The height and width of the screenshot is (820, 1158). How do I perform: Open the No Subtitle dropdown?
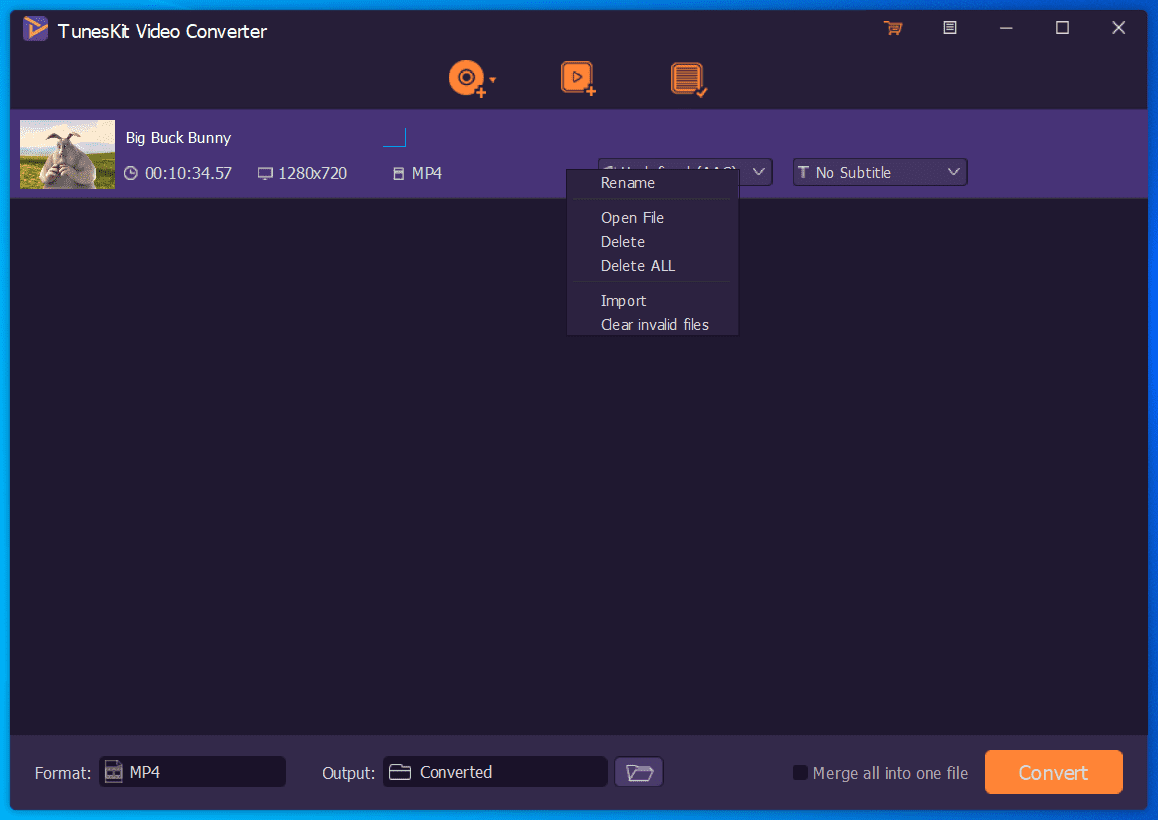pyautogui.click(x=880, y=172)
